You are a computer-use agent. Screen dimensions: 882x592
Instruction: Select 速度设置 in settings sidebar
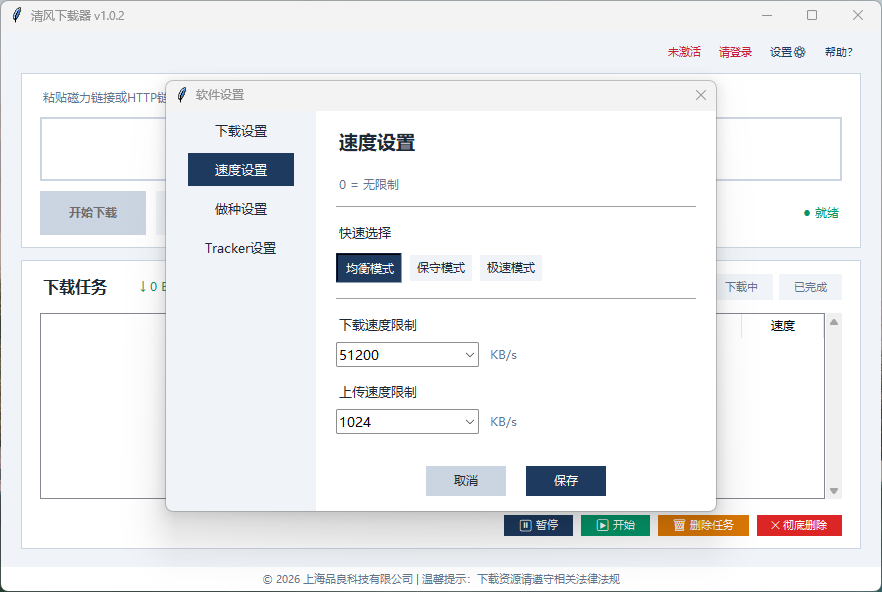point(241,169)
